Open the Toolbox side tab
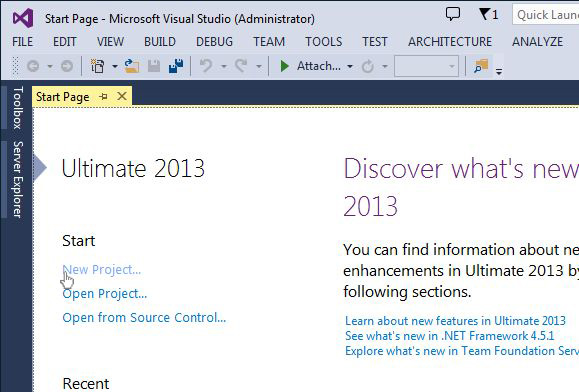The height and width of the screenshot is (392, 579). [18, 107]
